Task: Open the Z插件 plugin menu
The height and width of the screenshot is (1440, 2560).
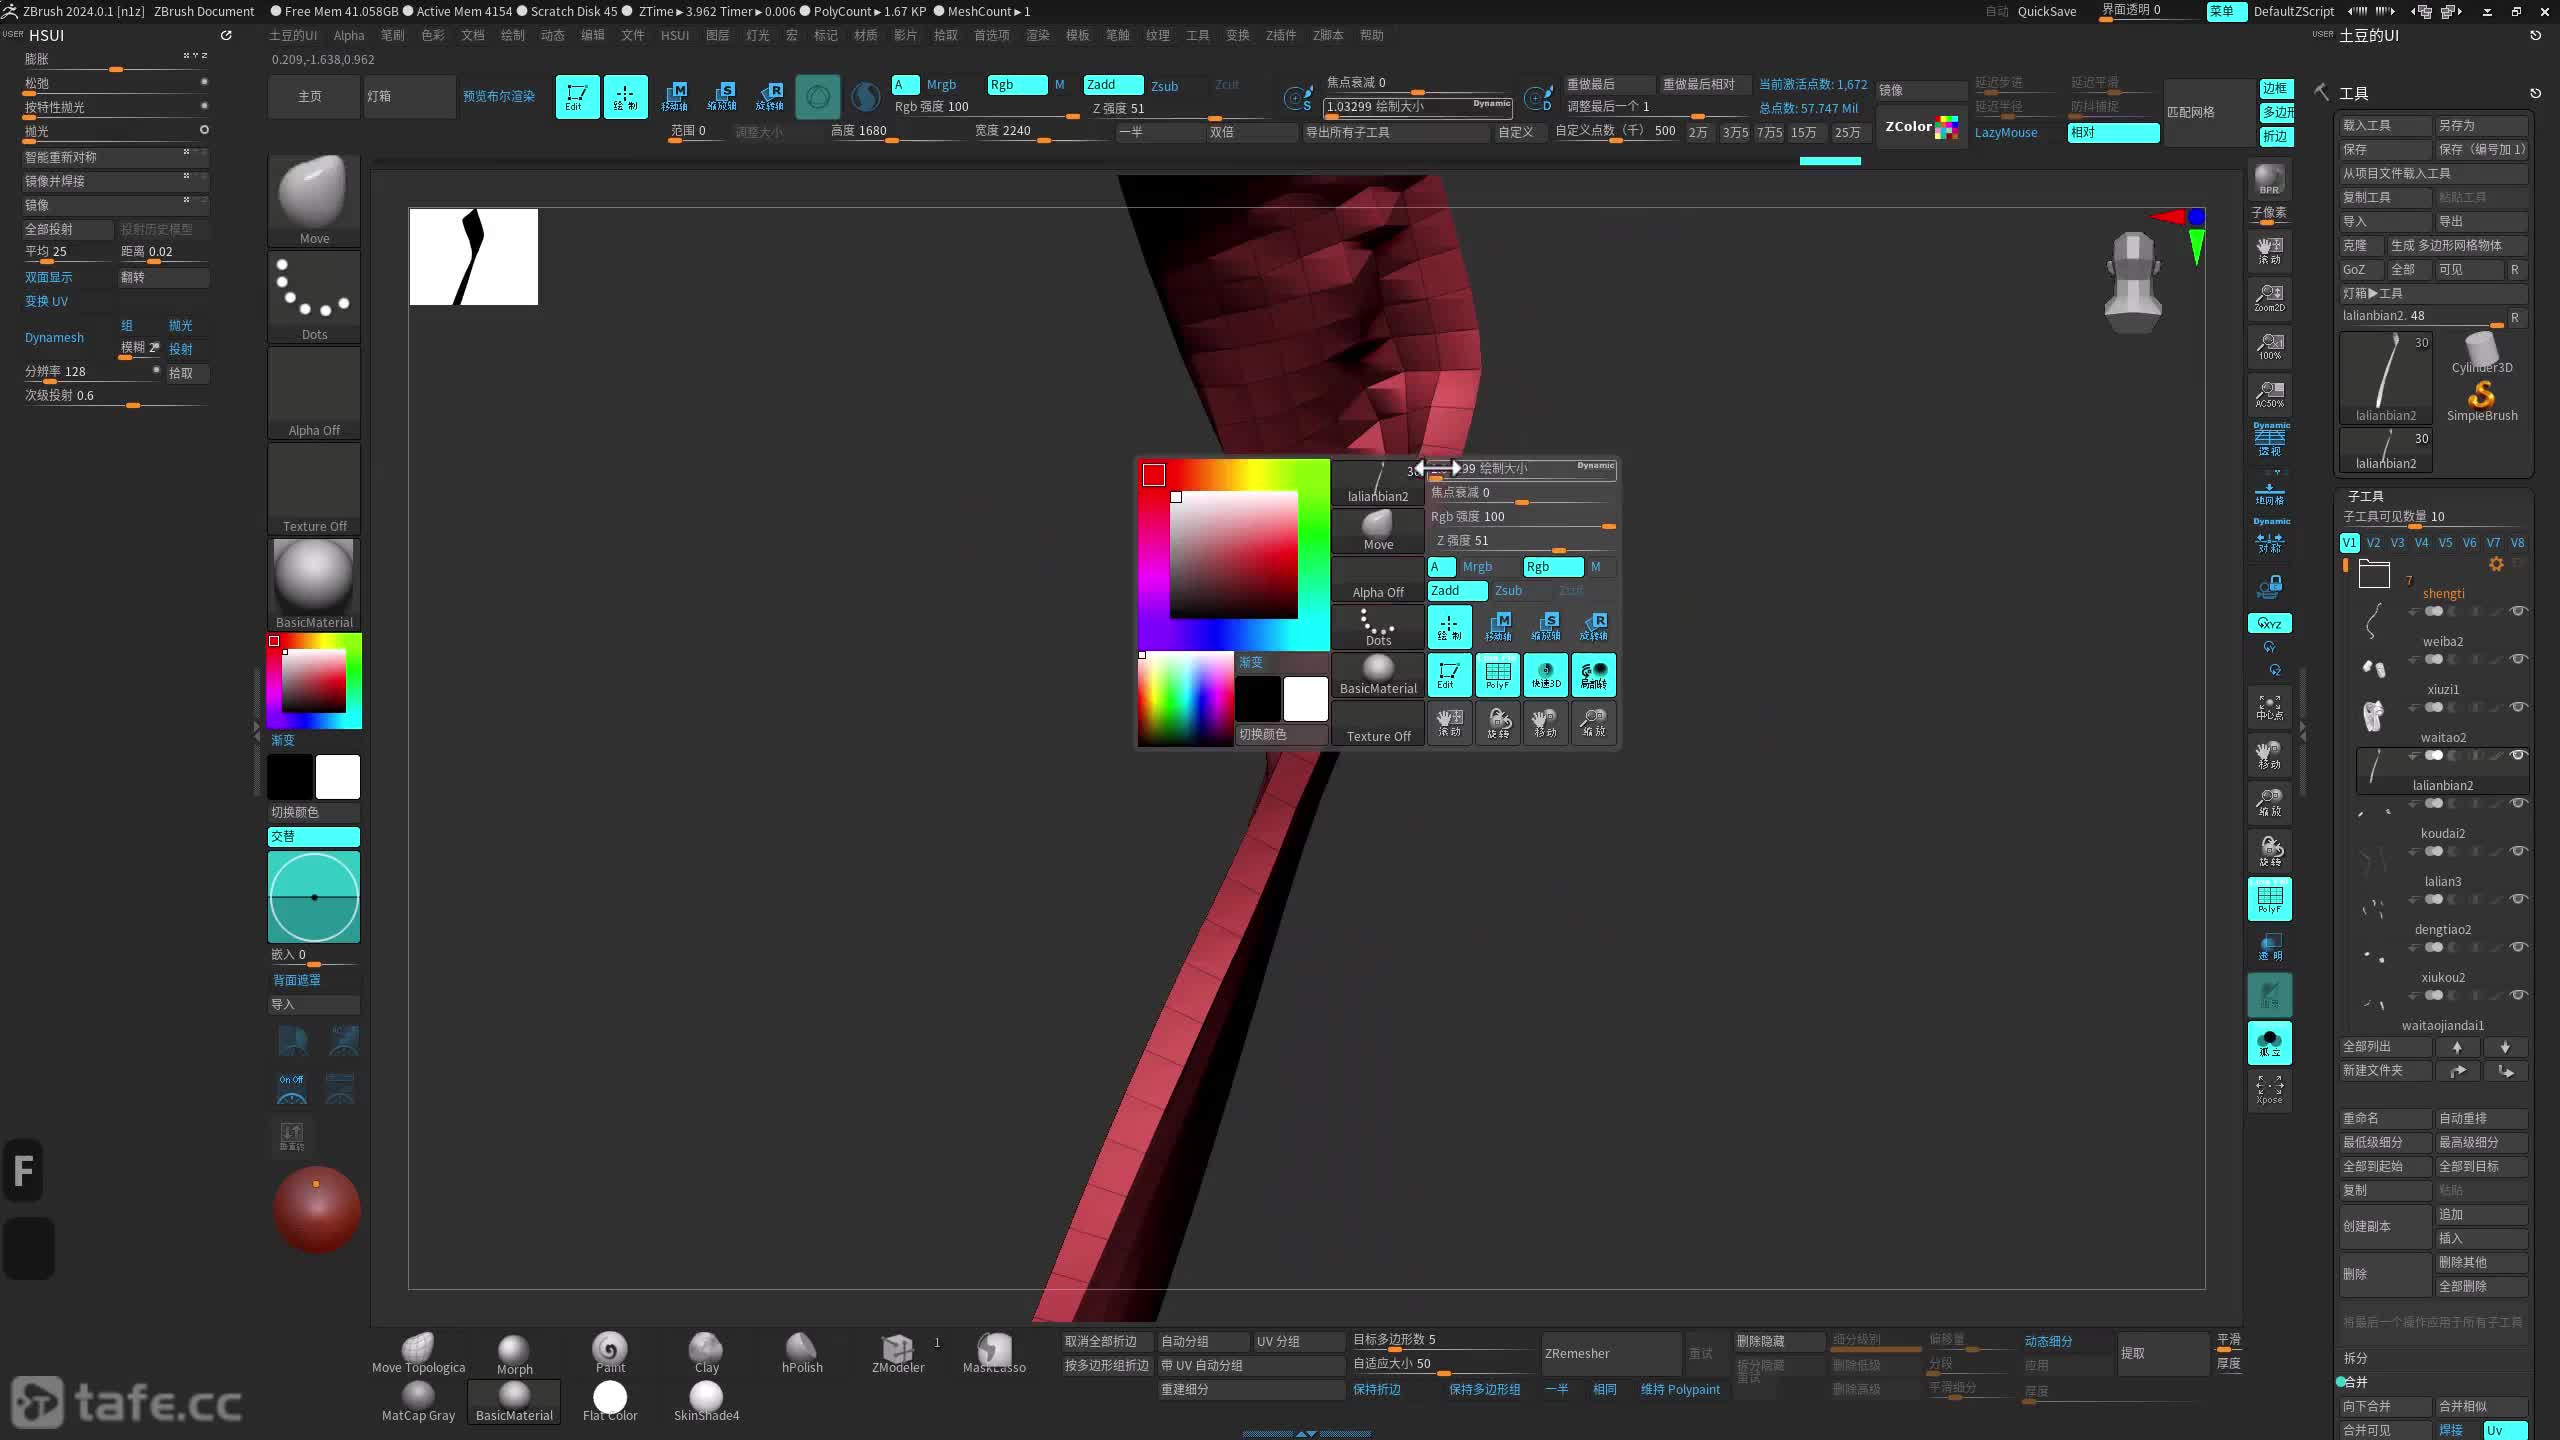Action: pos(1281,35)
